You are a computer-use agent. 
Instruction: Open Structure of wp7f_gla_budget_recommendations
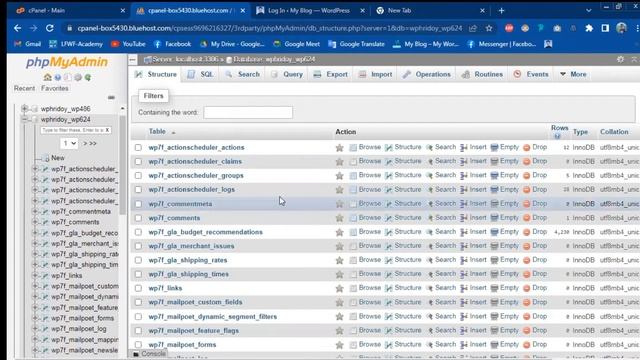click(x=403, y=232)
